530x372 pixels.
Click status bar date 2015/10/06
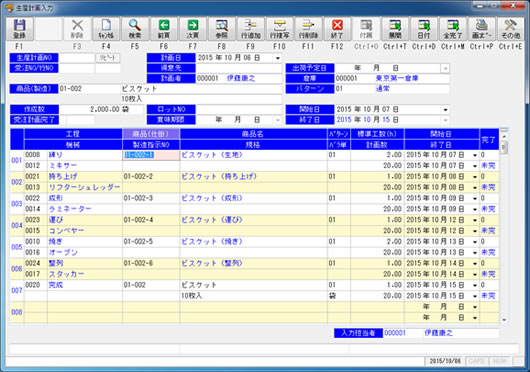pyautogui.click(x=445, y=361)
